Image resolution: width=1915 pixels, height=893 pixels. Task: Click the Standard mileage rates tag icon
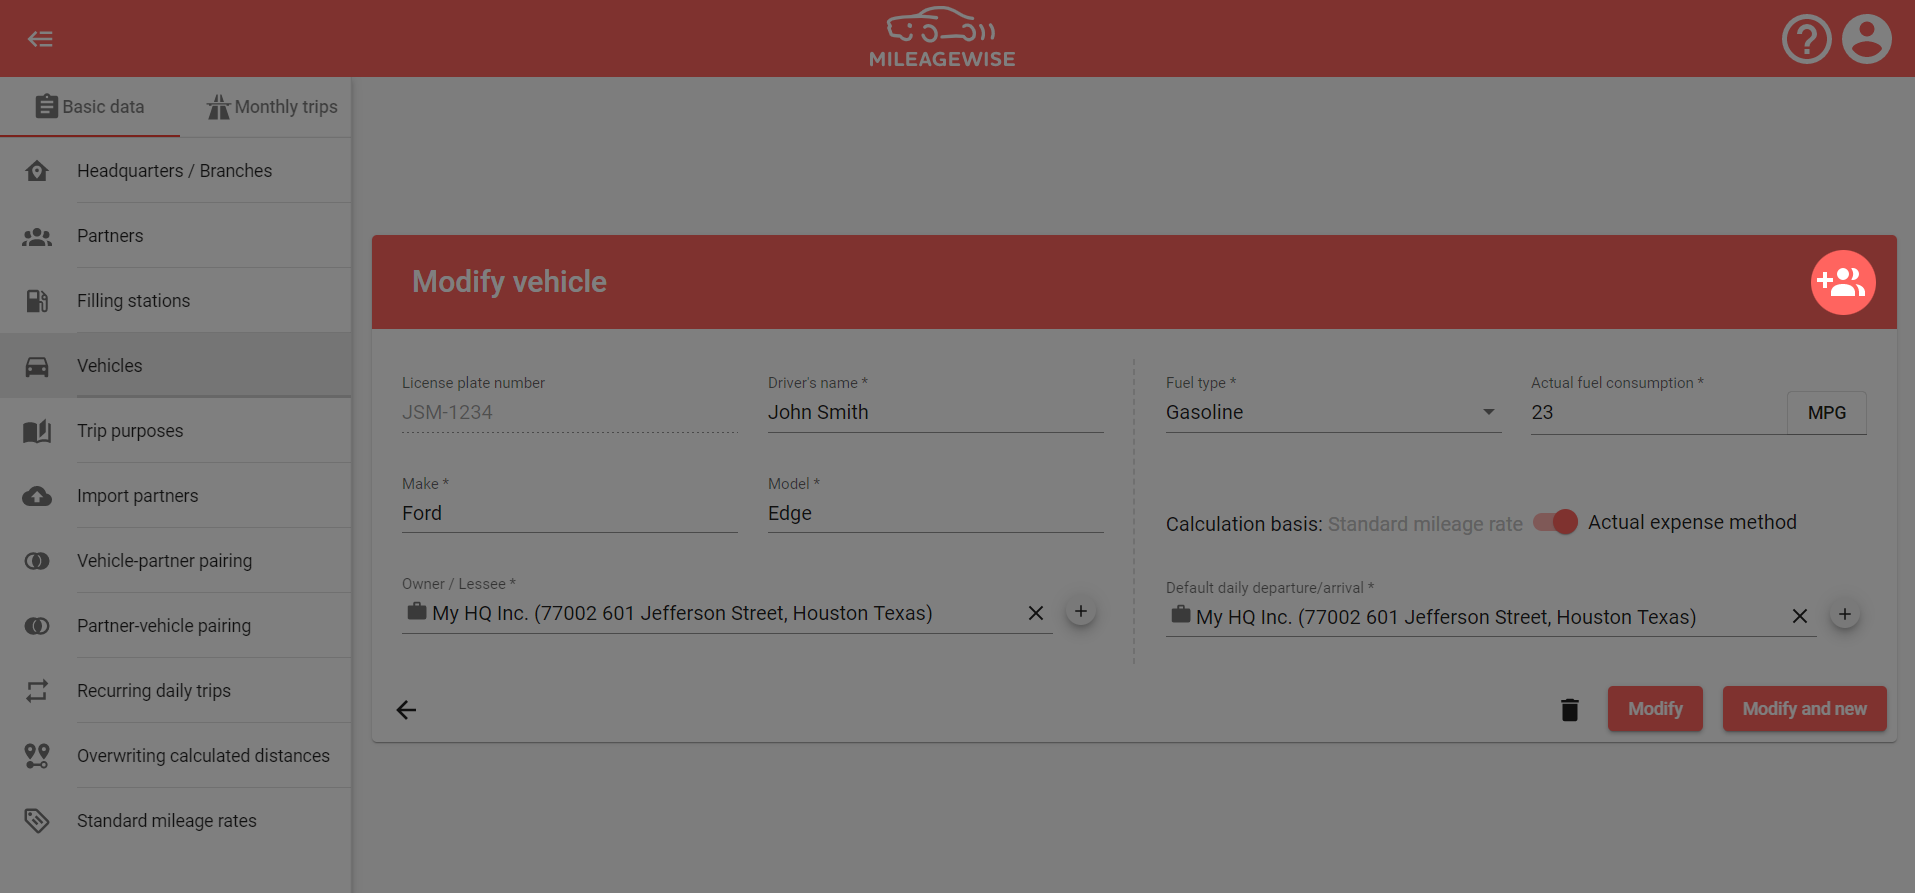click(x=37, y=821)
